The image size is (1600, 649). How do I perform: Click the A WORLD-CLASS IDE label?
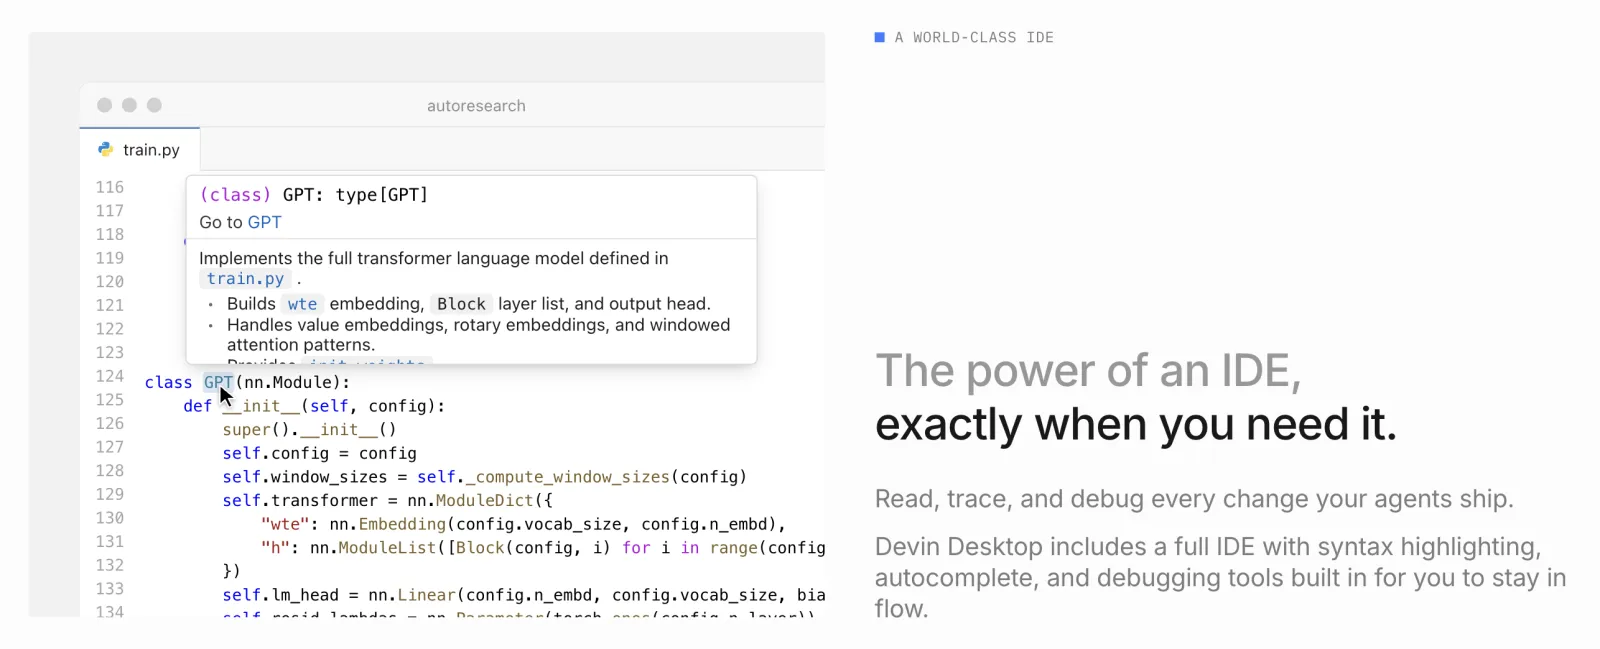coord(974,37)
